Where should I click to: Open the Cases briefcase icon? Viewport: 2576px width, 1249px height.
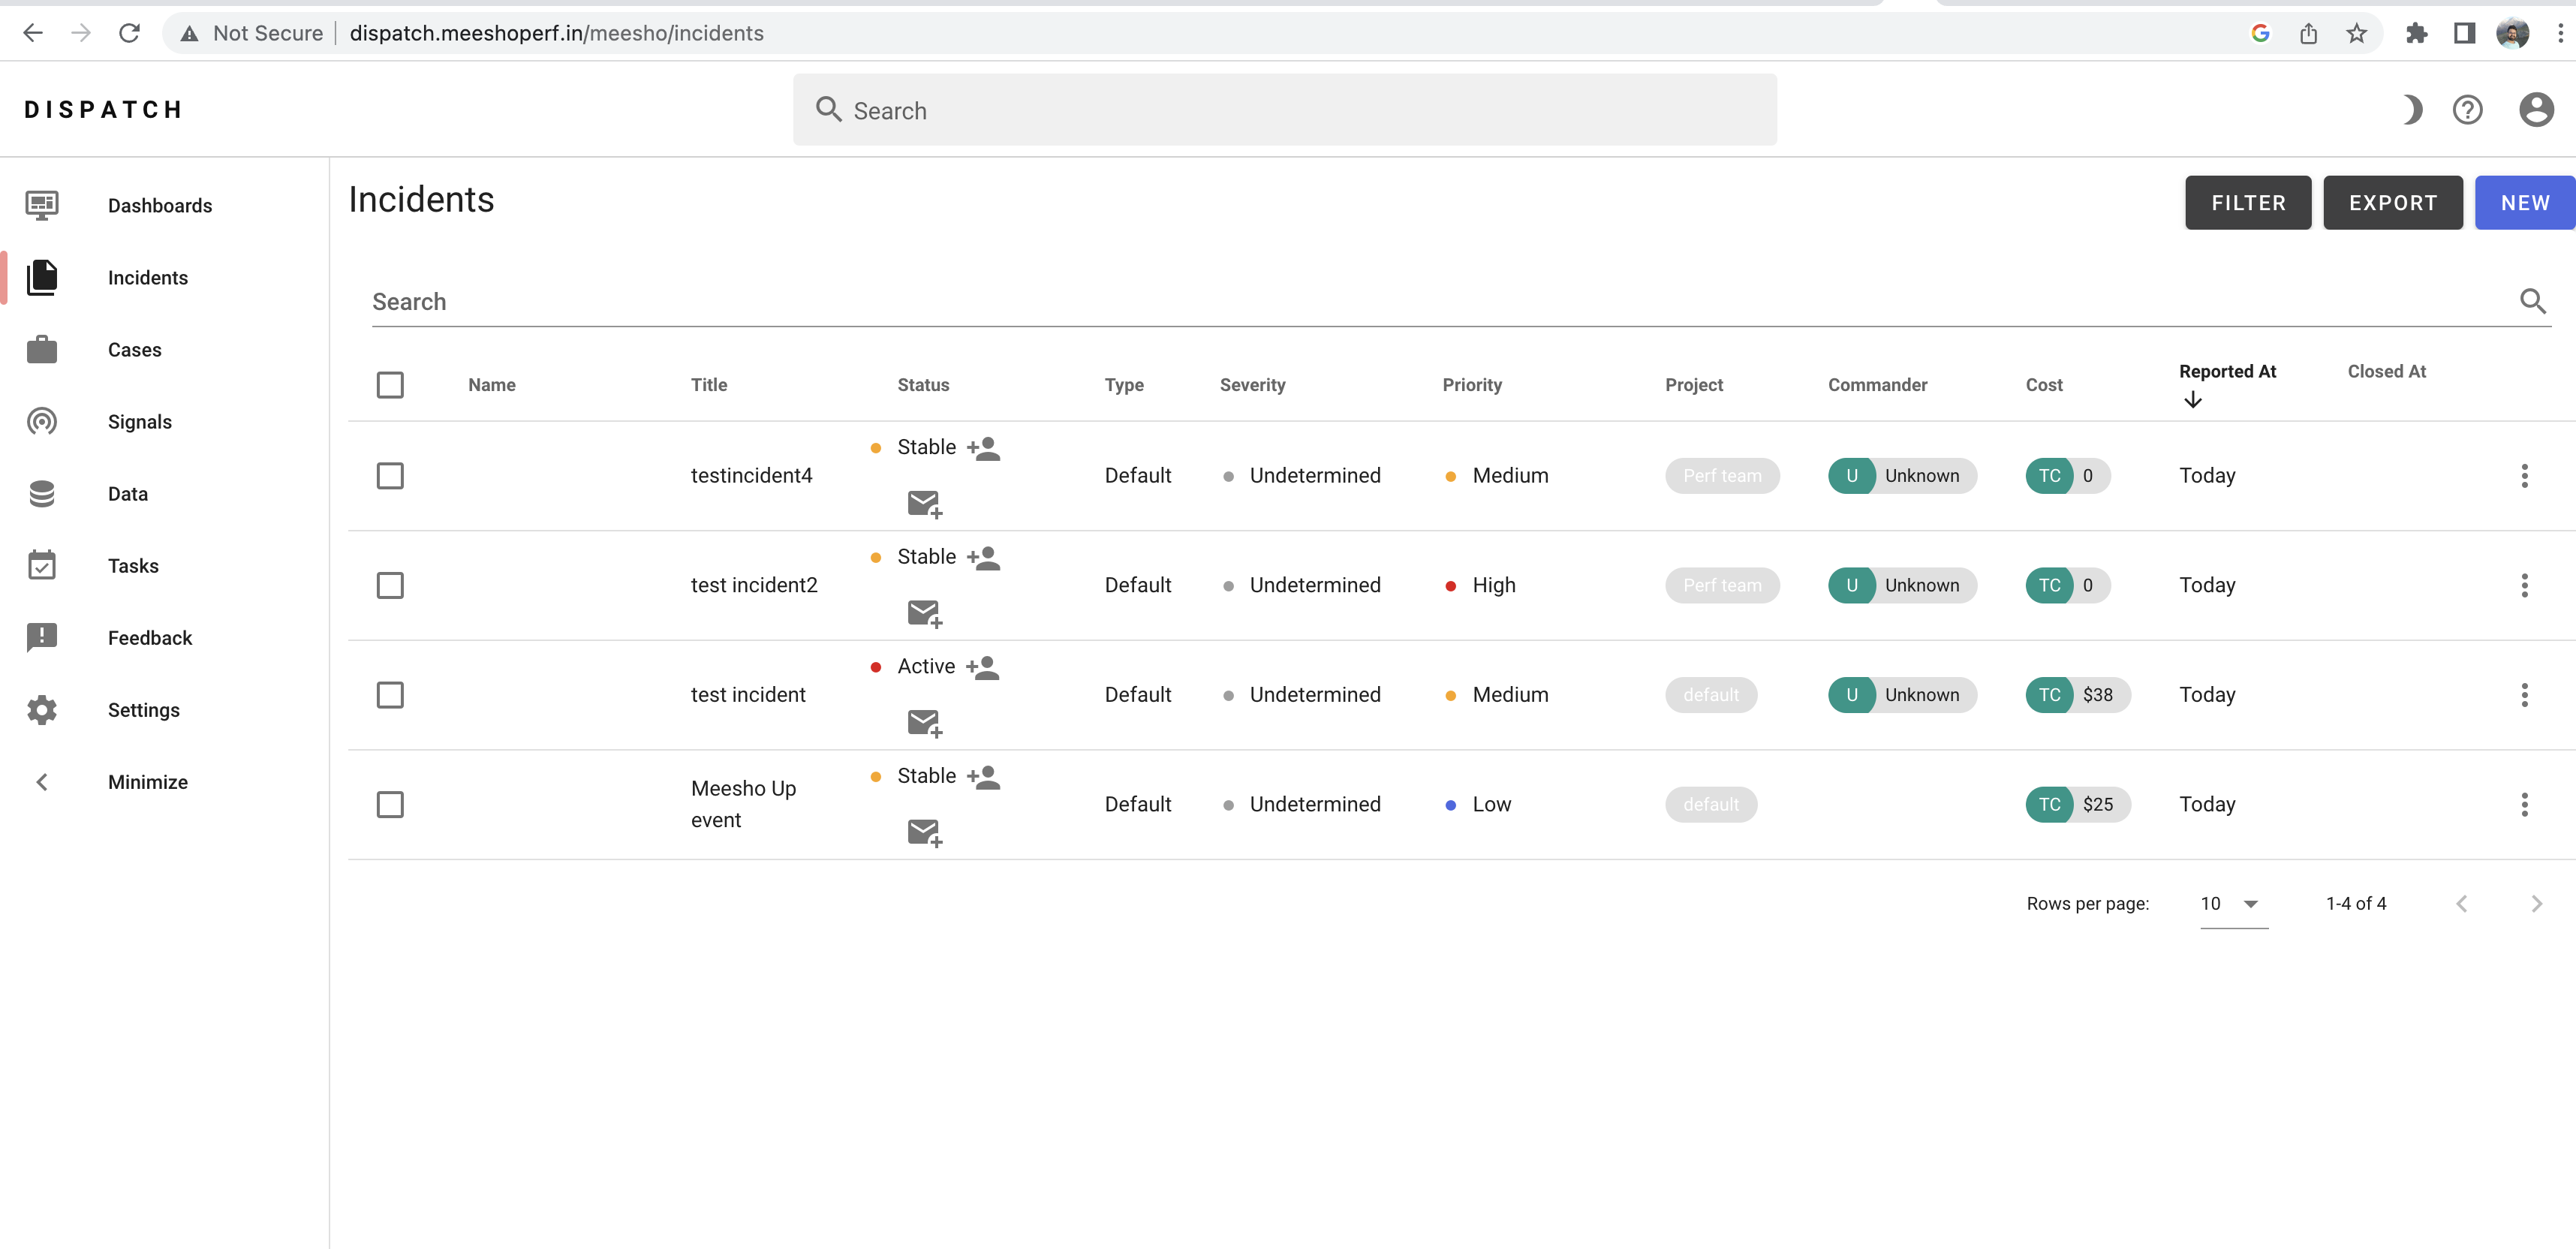(42, 349)
